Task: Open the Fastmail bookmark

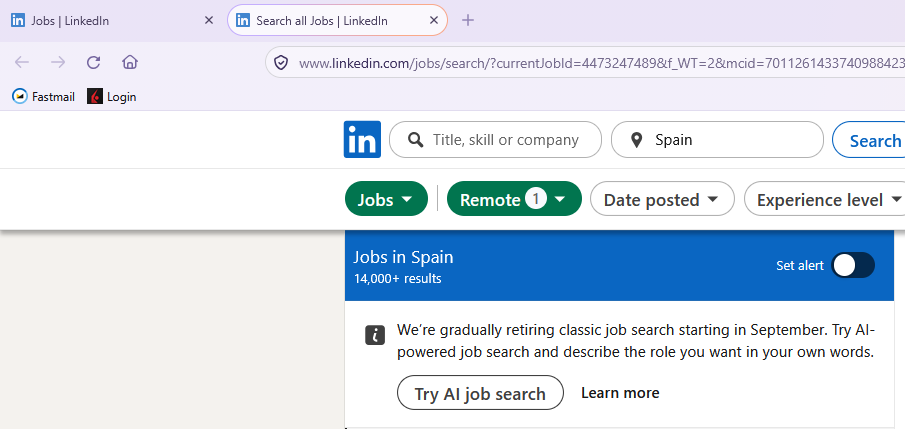Action: (44, 96)
